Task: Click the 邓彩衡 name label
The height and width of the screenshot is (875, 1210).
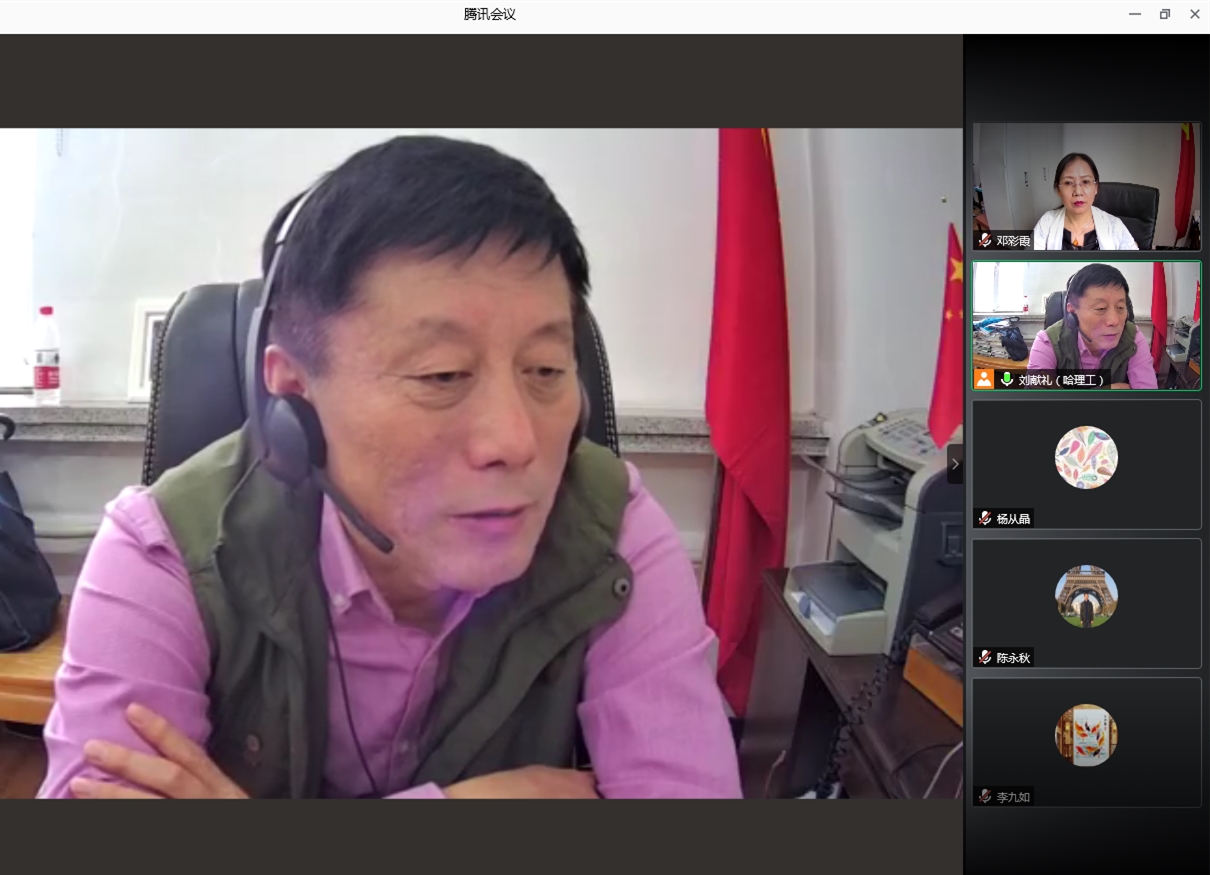Action: tap(1013, 240)
